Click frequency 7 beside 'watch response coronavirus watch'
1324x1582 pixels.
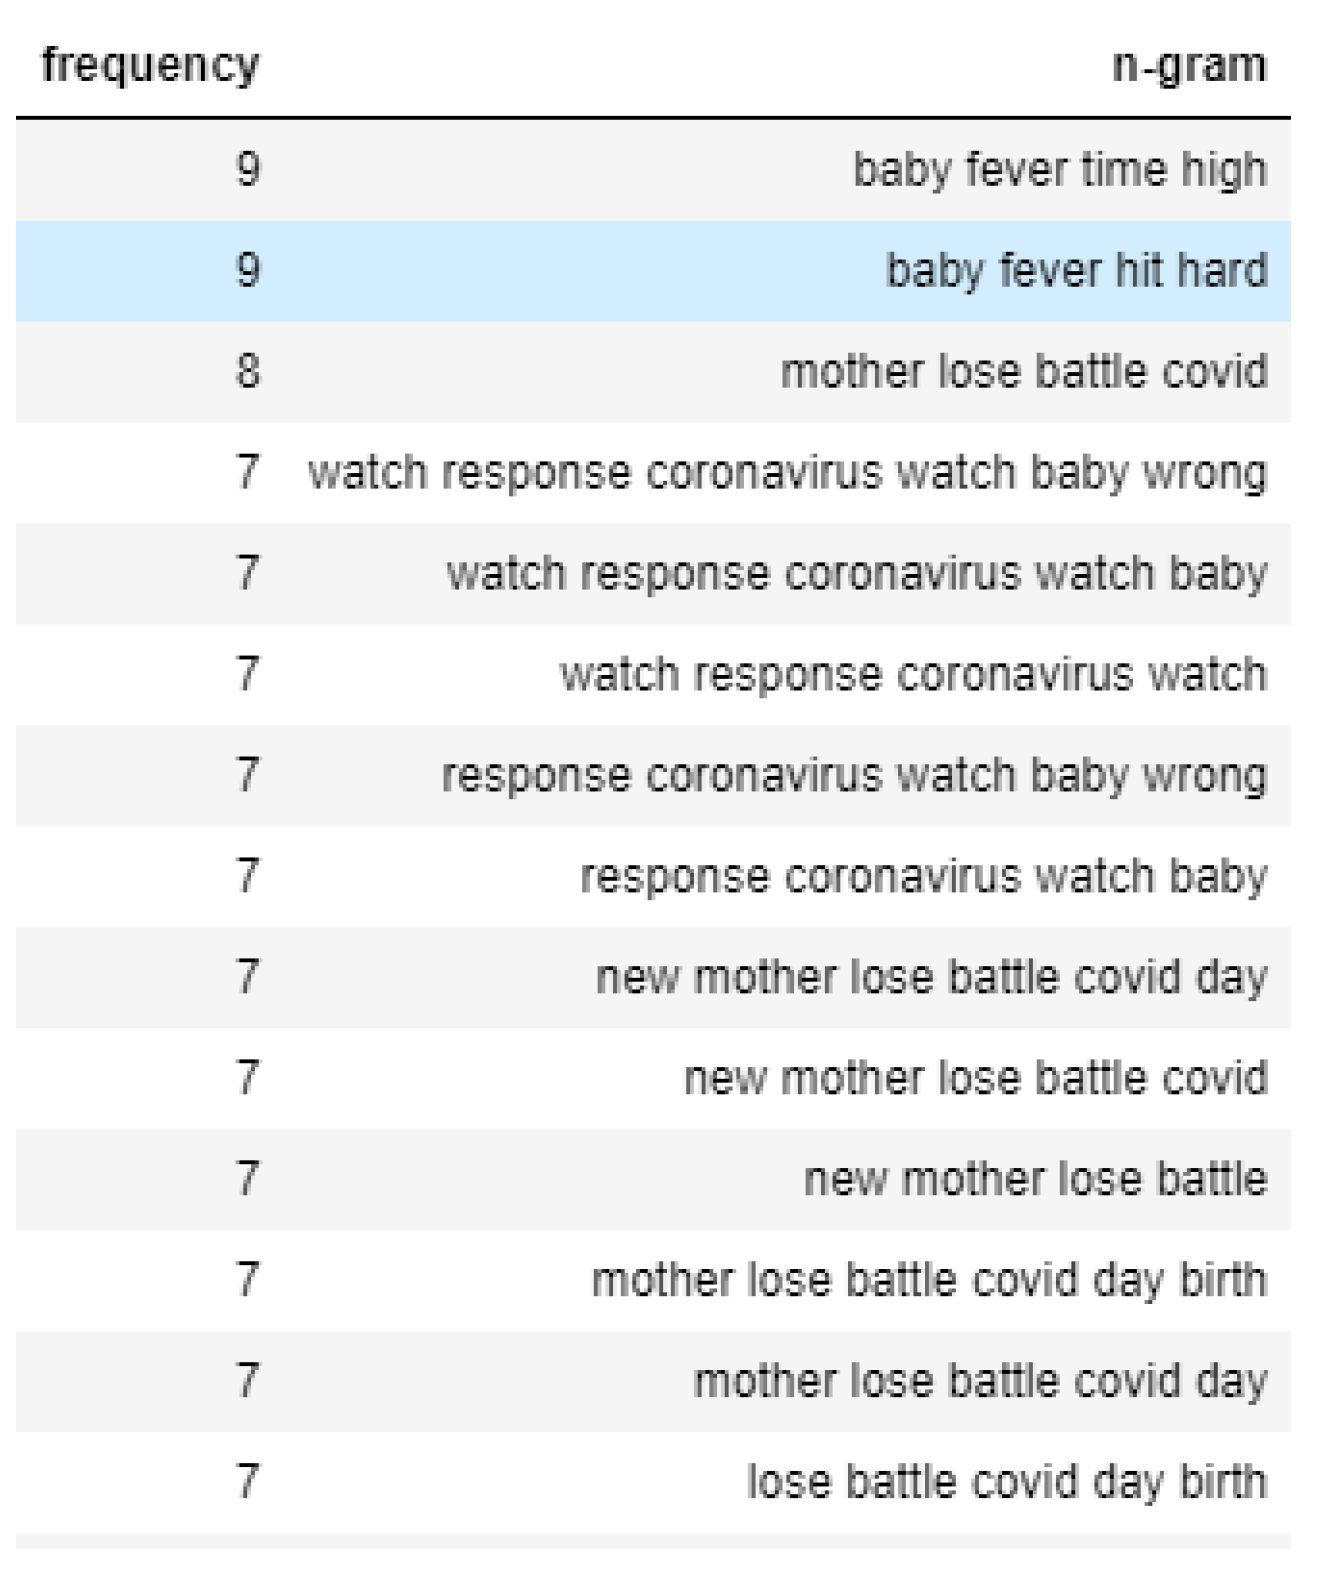(248, 675)
